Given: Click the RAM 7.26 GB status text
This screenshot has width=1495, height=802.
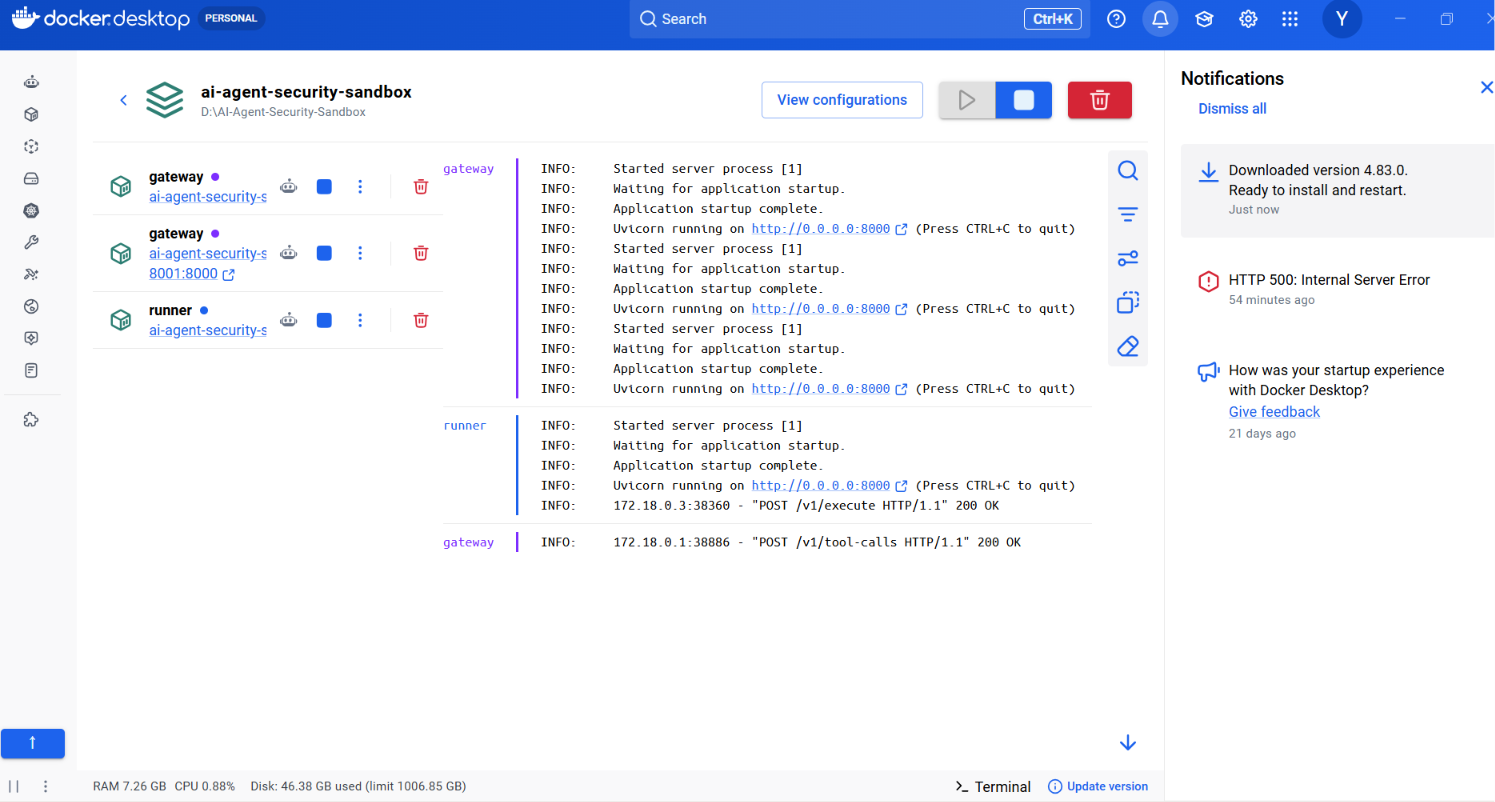Looking at the screenshot, I should click(x=130, y=787).
